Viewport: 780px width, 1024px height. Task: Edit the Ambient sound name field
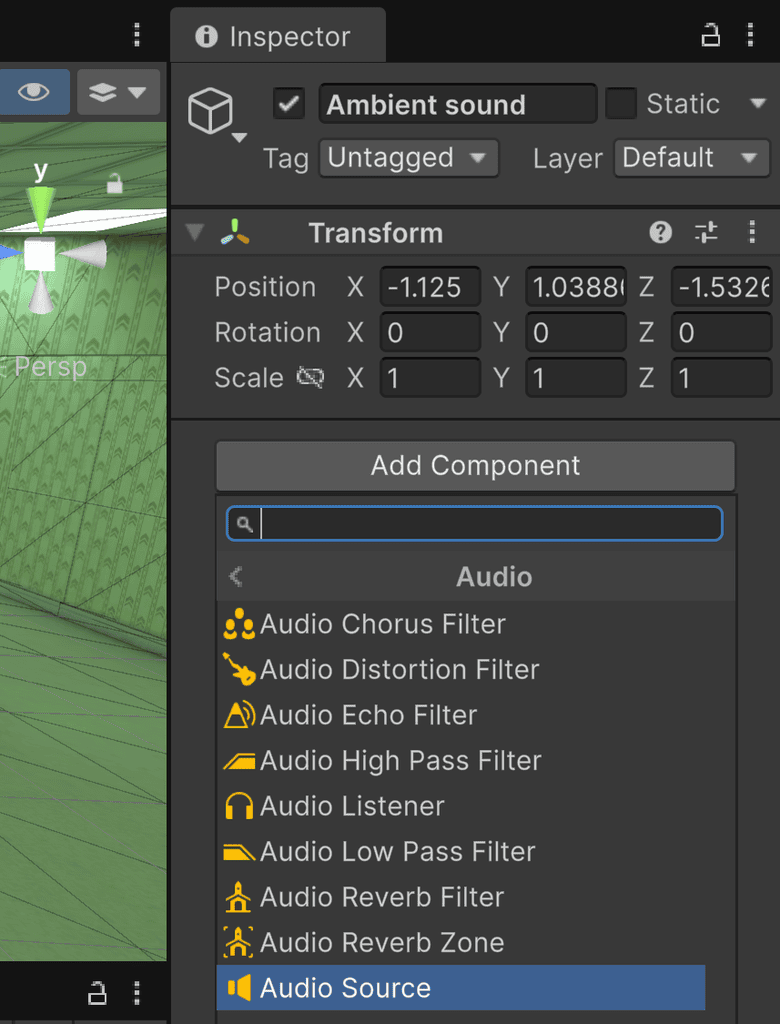pos(457,104)
